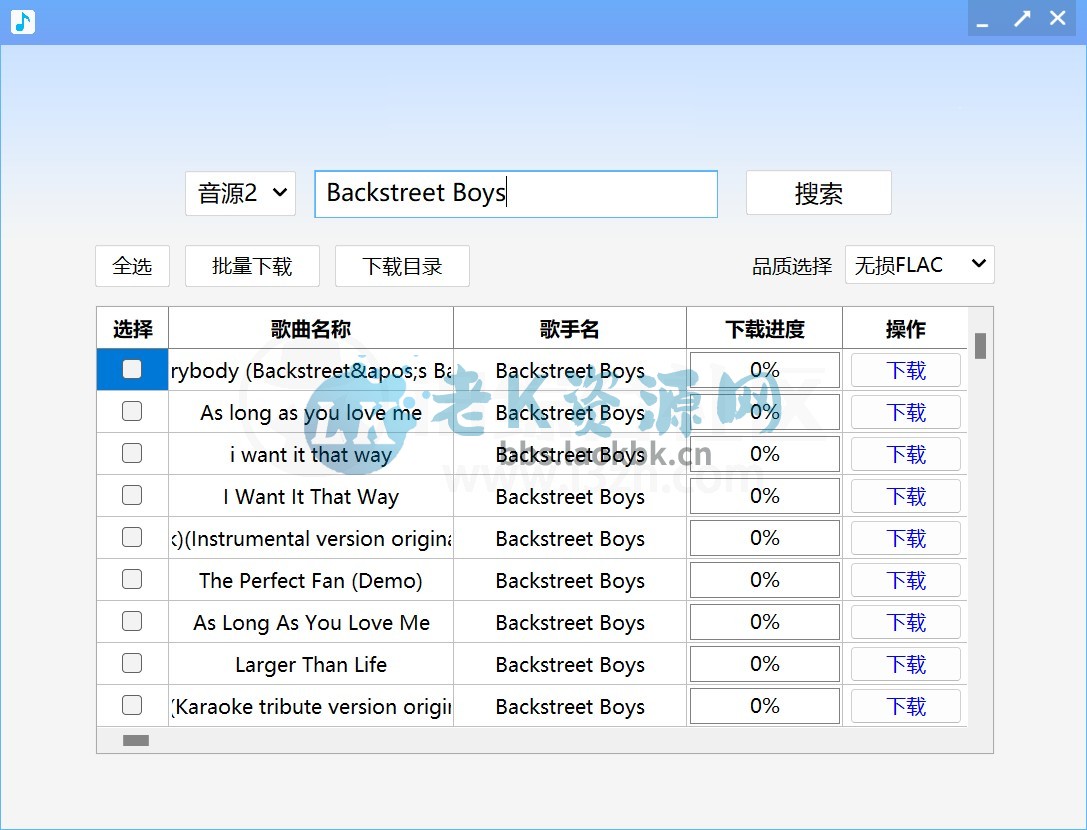Check the lowercase "As long as you love me" row
The height and width of the screenshot is (830, 1087).
coord(132,411)
